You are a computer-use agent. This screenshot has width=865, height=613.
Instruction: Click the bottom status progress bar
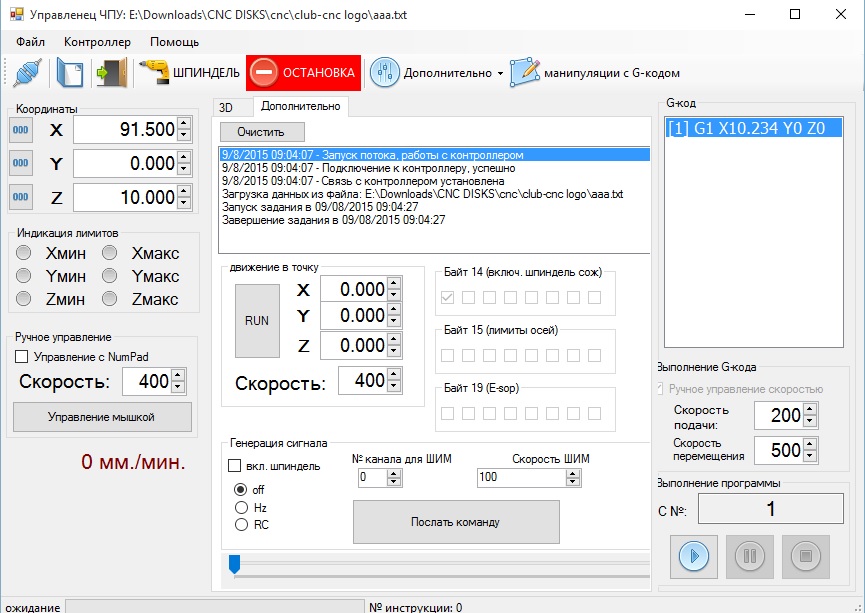[215, 606]
